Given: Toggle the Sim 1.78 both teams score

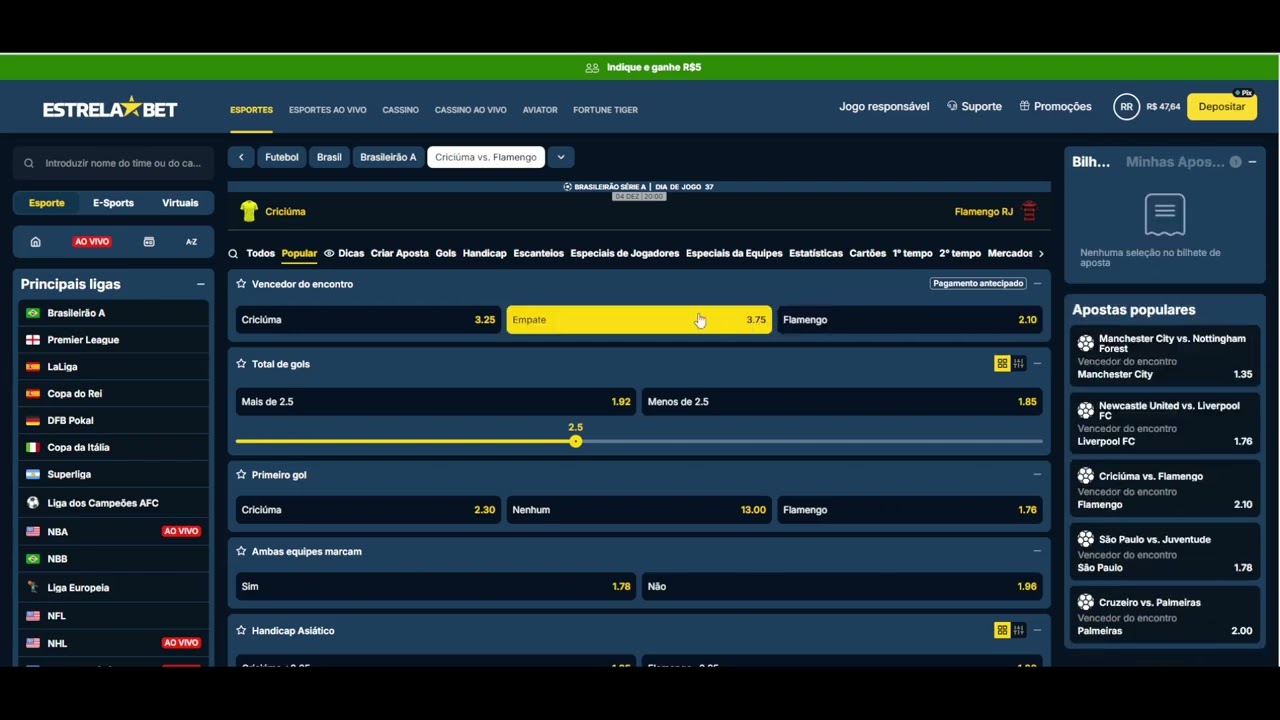Looking at the screenshot, I should pyautogui.click(x=436, y=587).
